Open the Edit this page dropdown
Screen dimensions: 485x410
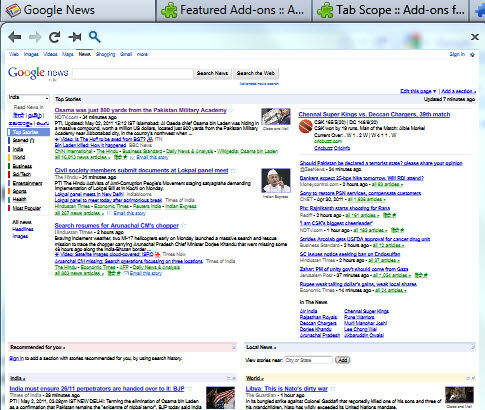418,91
